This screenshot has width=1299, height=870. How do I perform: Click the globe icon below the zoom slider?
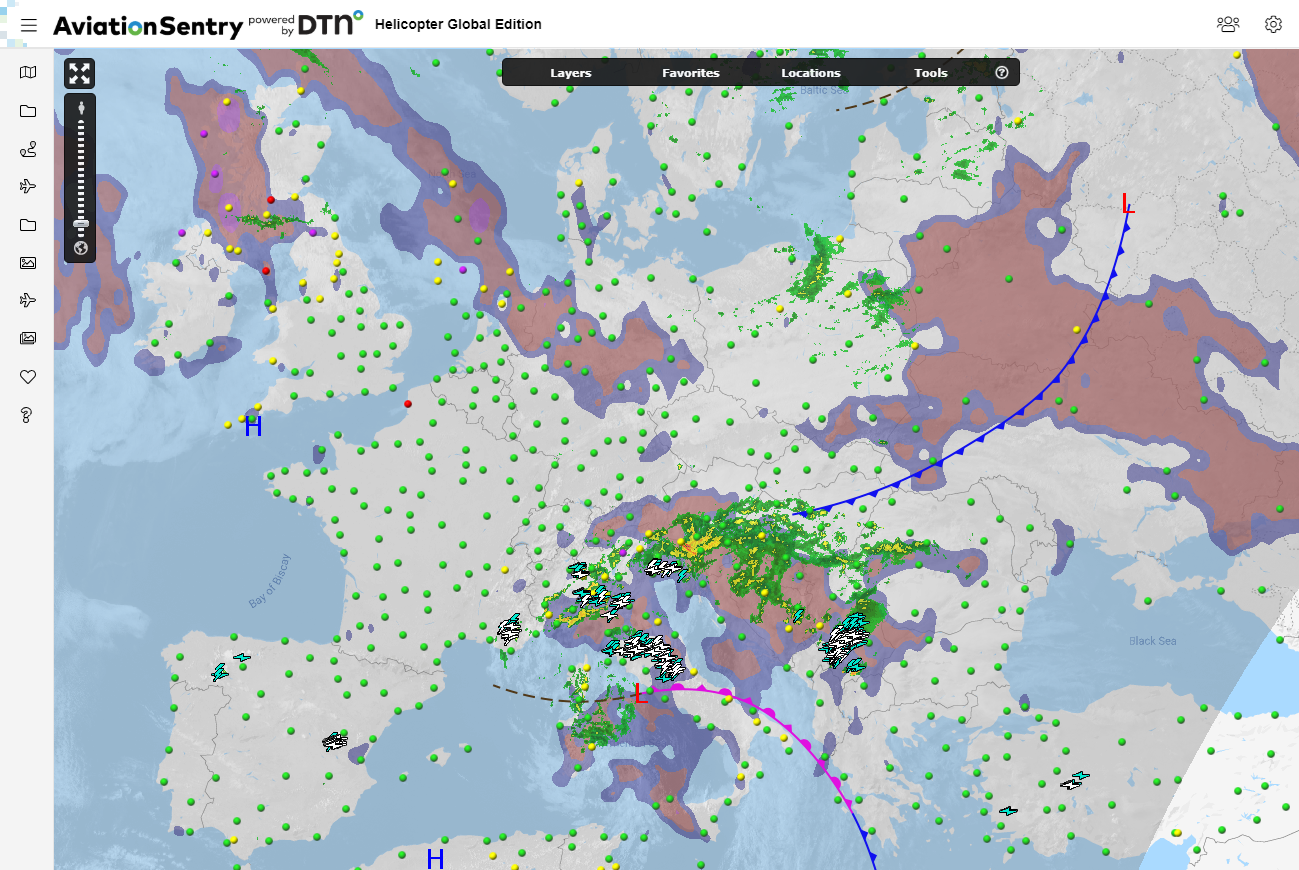pos(79,247)
